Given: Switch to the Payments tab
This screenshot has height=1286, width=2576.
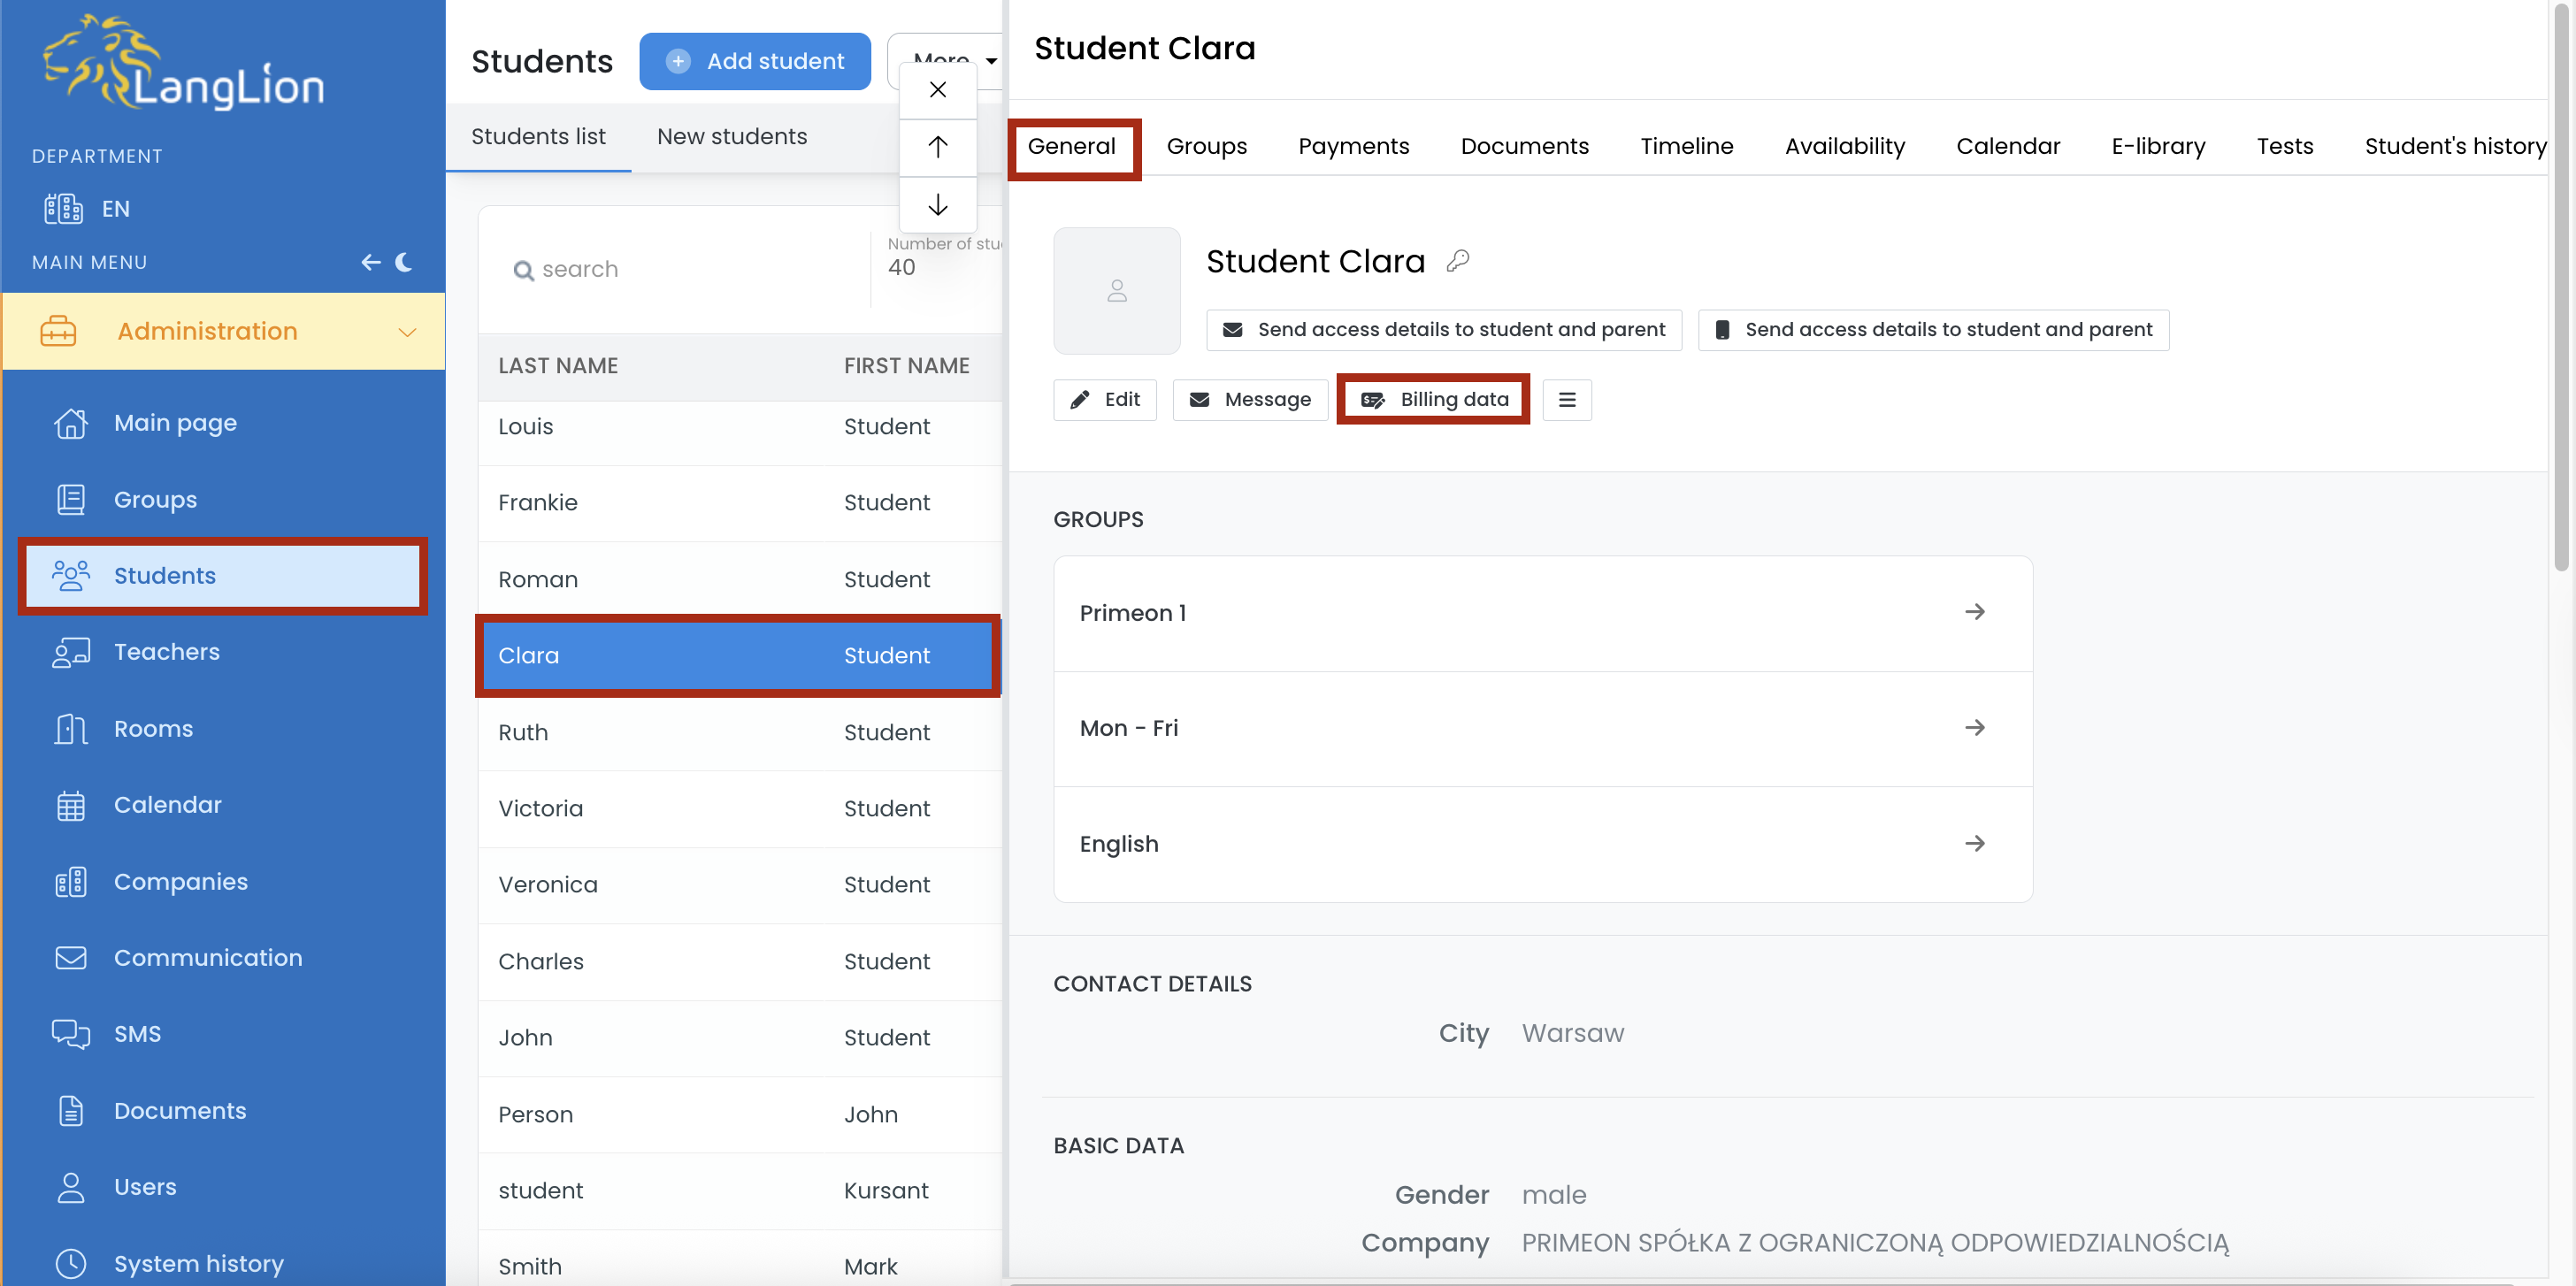Looking at the screenshot, I should [1353, 146].
